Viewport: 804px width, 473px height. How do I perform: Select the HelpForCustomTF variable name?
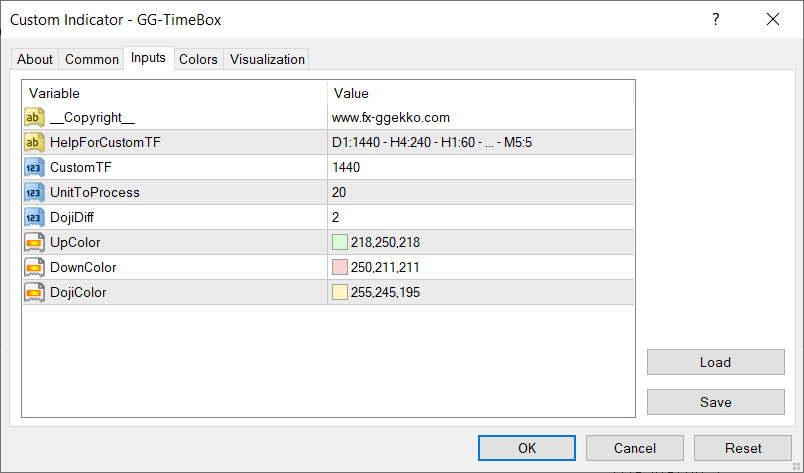tap(105, 142)
